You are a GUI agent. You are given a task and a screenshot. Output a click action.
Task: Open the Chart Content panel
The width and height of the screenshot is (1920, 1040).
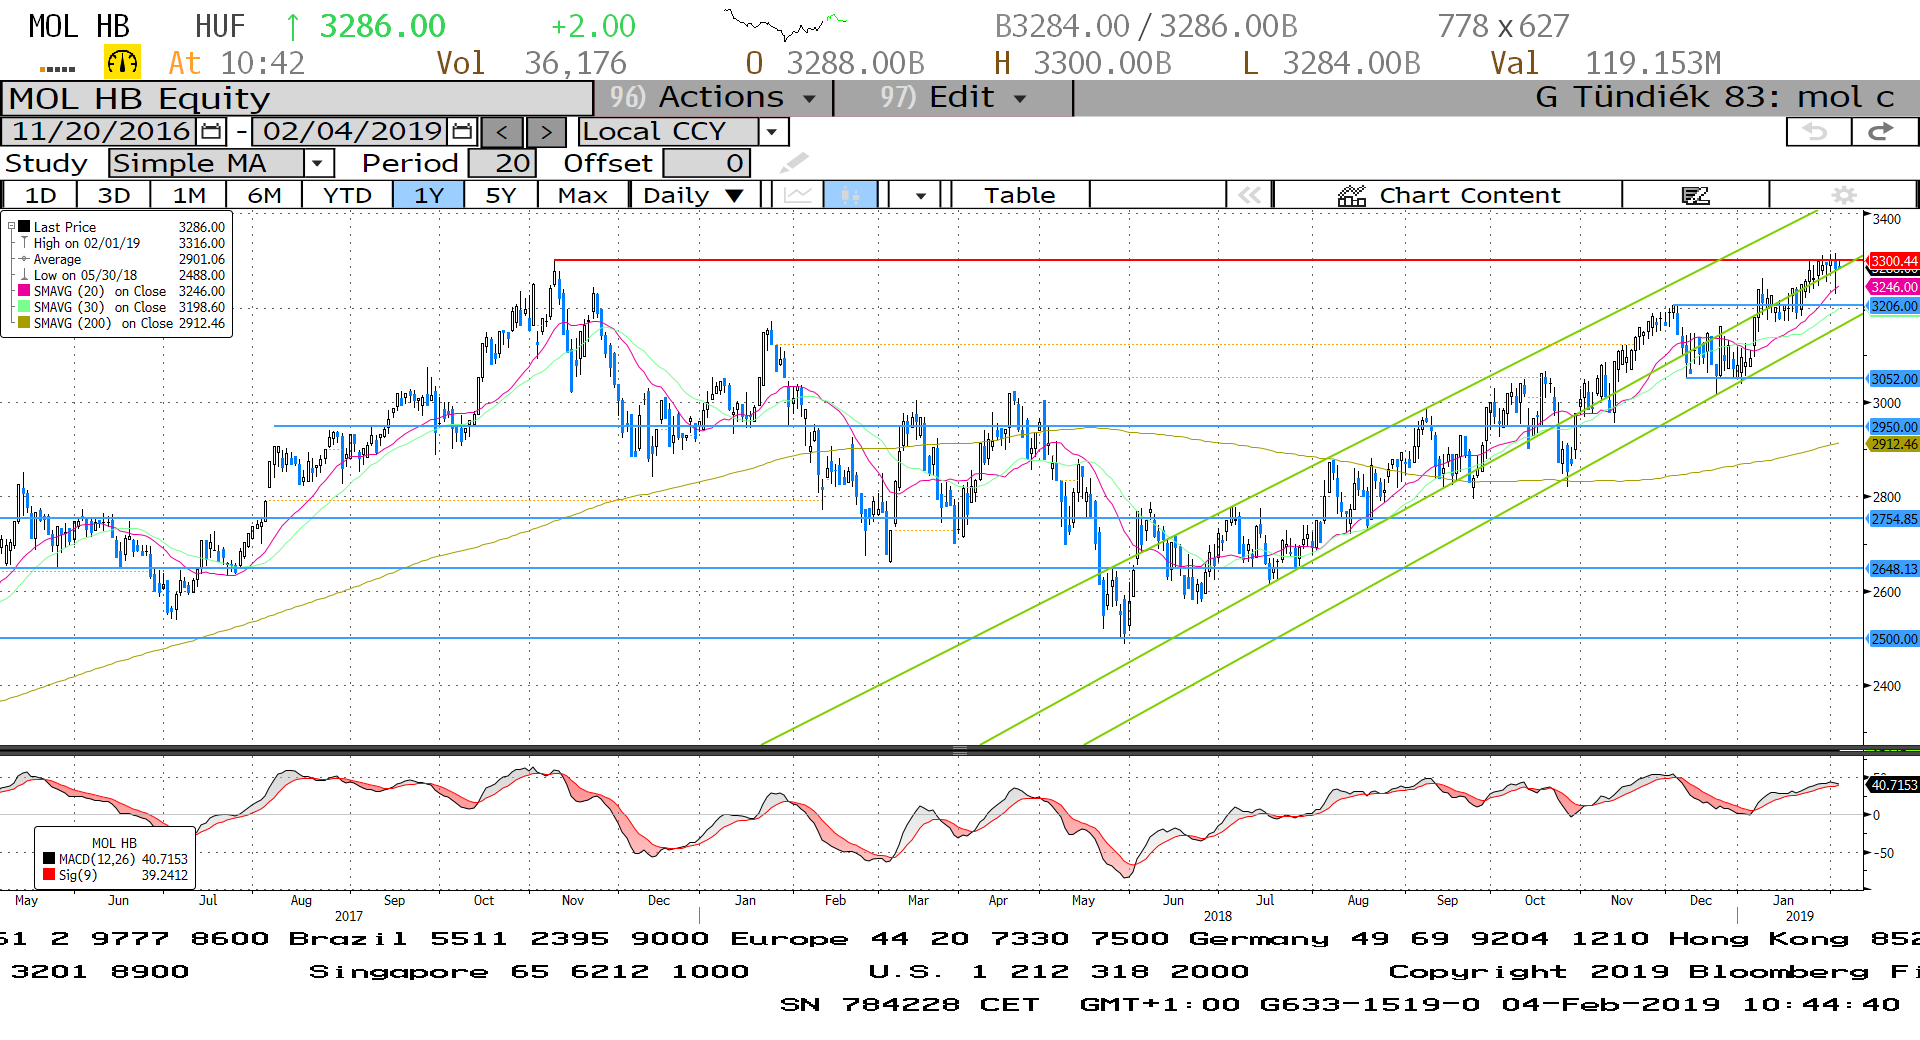click(x=1448, y=195)
